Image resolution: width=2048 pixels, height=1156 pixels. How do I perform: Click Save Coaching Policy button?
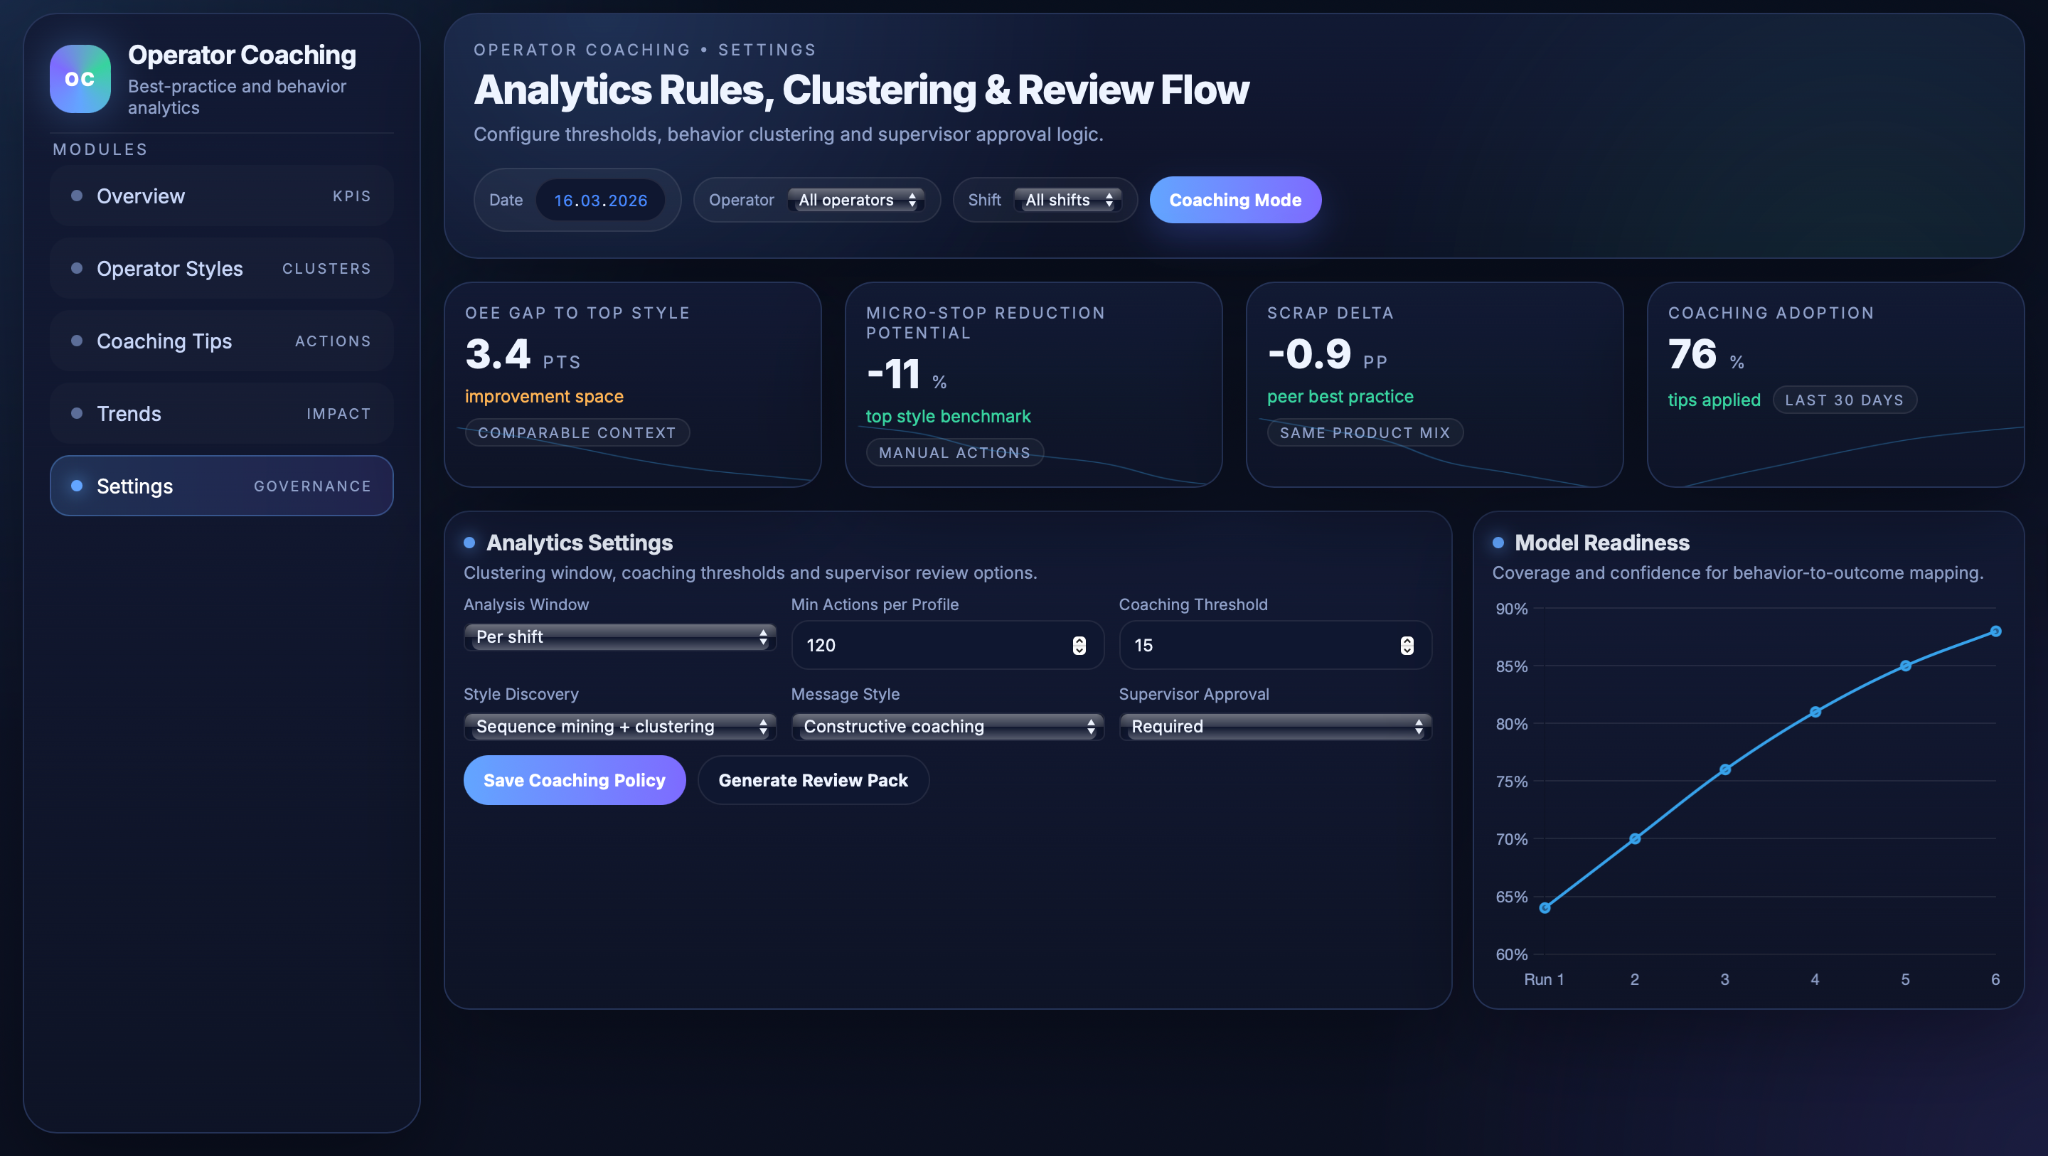pos(574,780)
